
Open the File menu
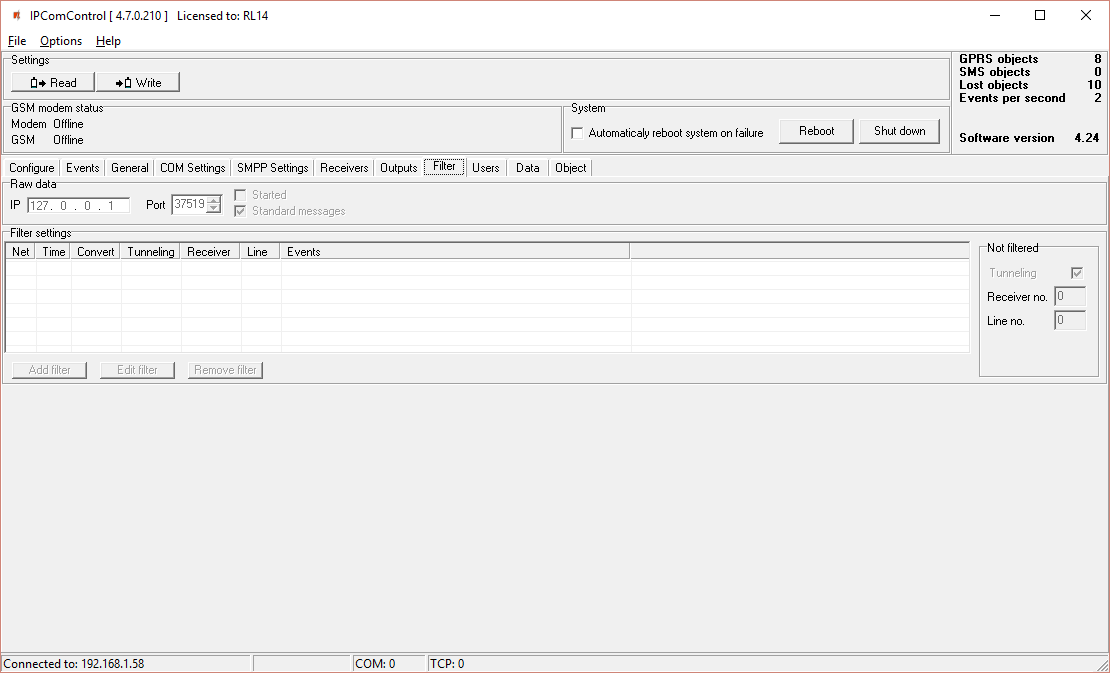[x=17, y=41]
